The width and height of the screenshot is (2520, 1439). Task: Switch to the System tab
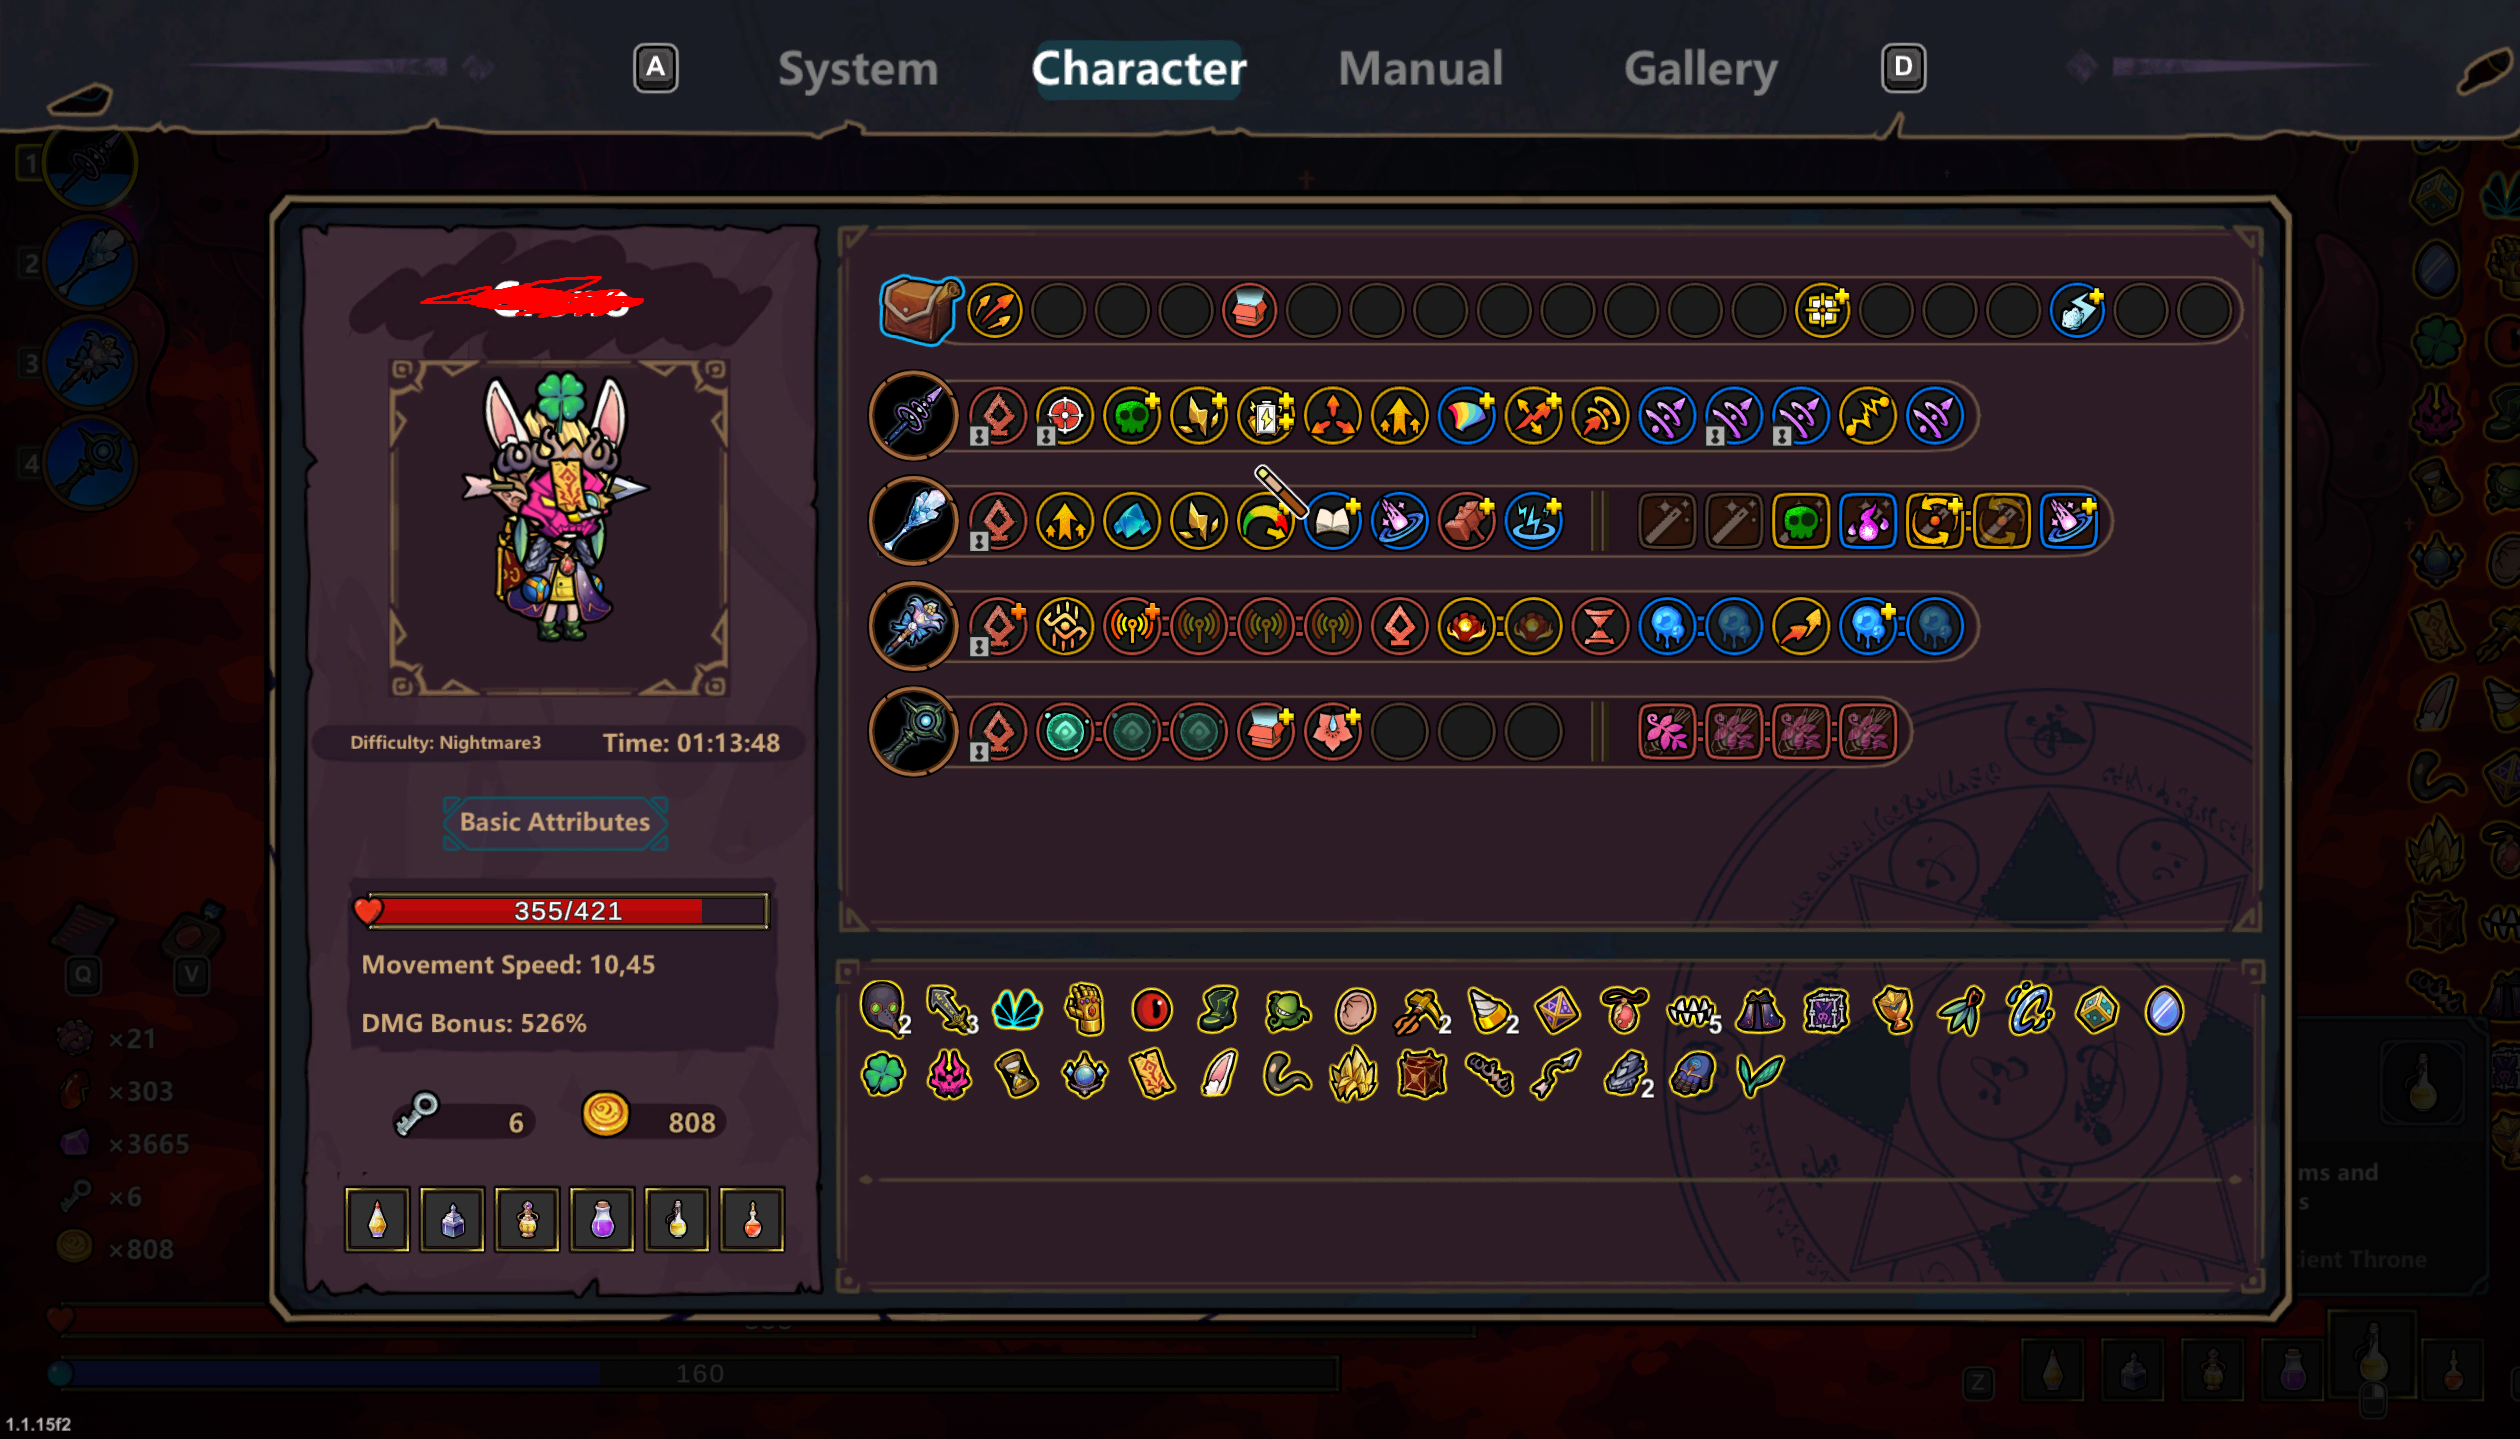click(x=858, y=69)
